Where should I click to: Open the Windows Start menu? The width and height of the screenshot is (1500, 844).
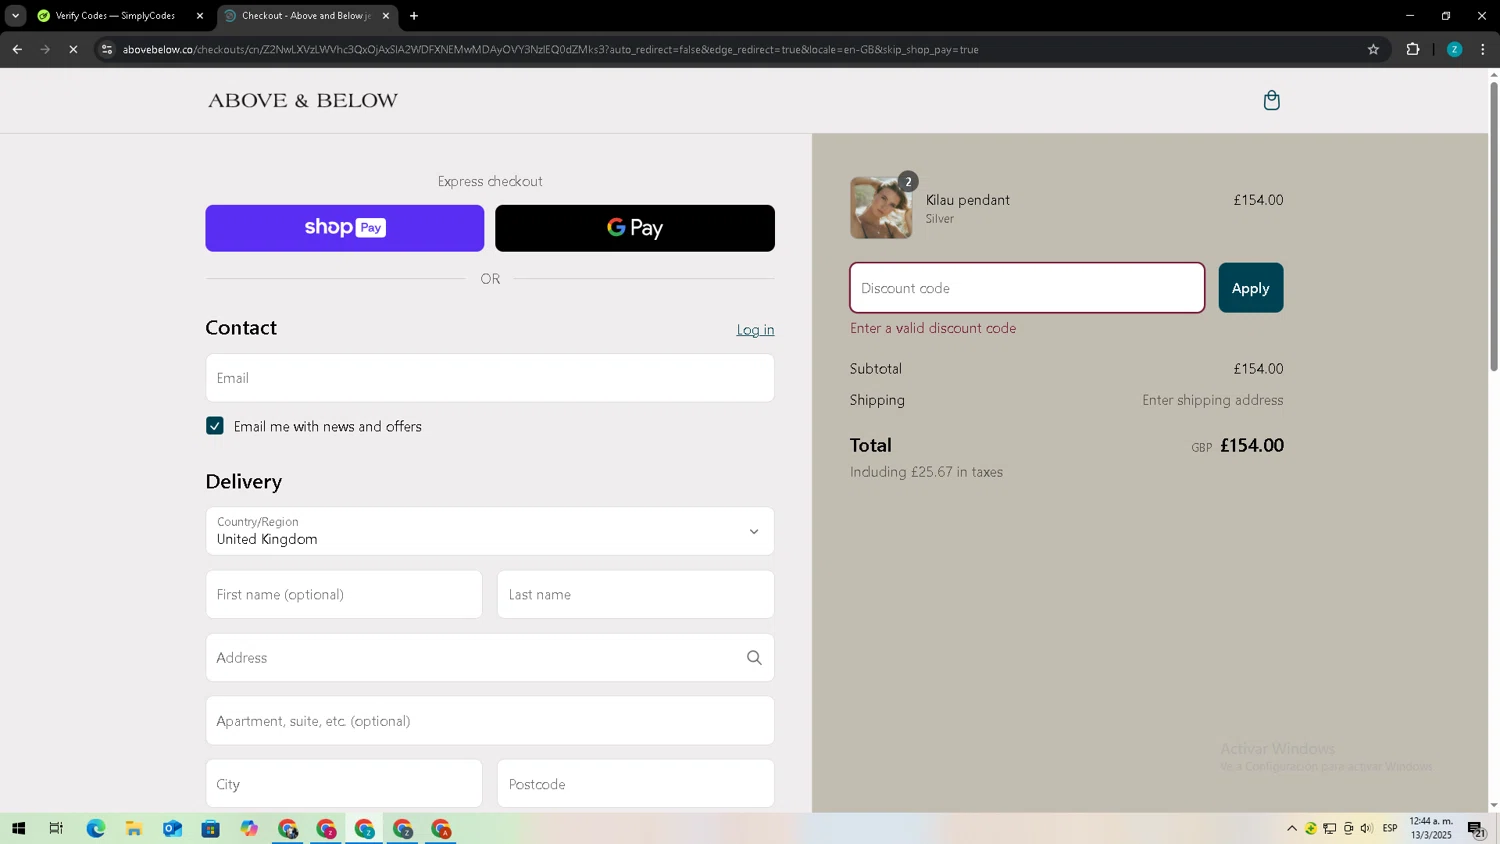coord(18,828)
